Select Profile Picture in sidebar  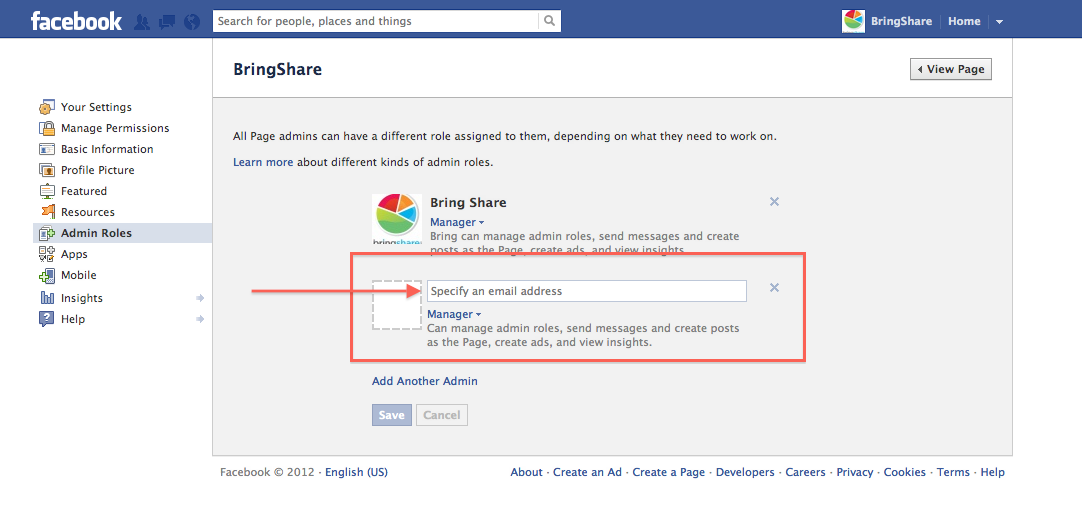pos(97,170)
